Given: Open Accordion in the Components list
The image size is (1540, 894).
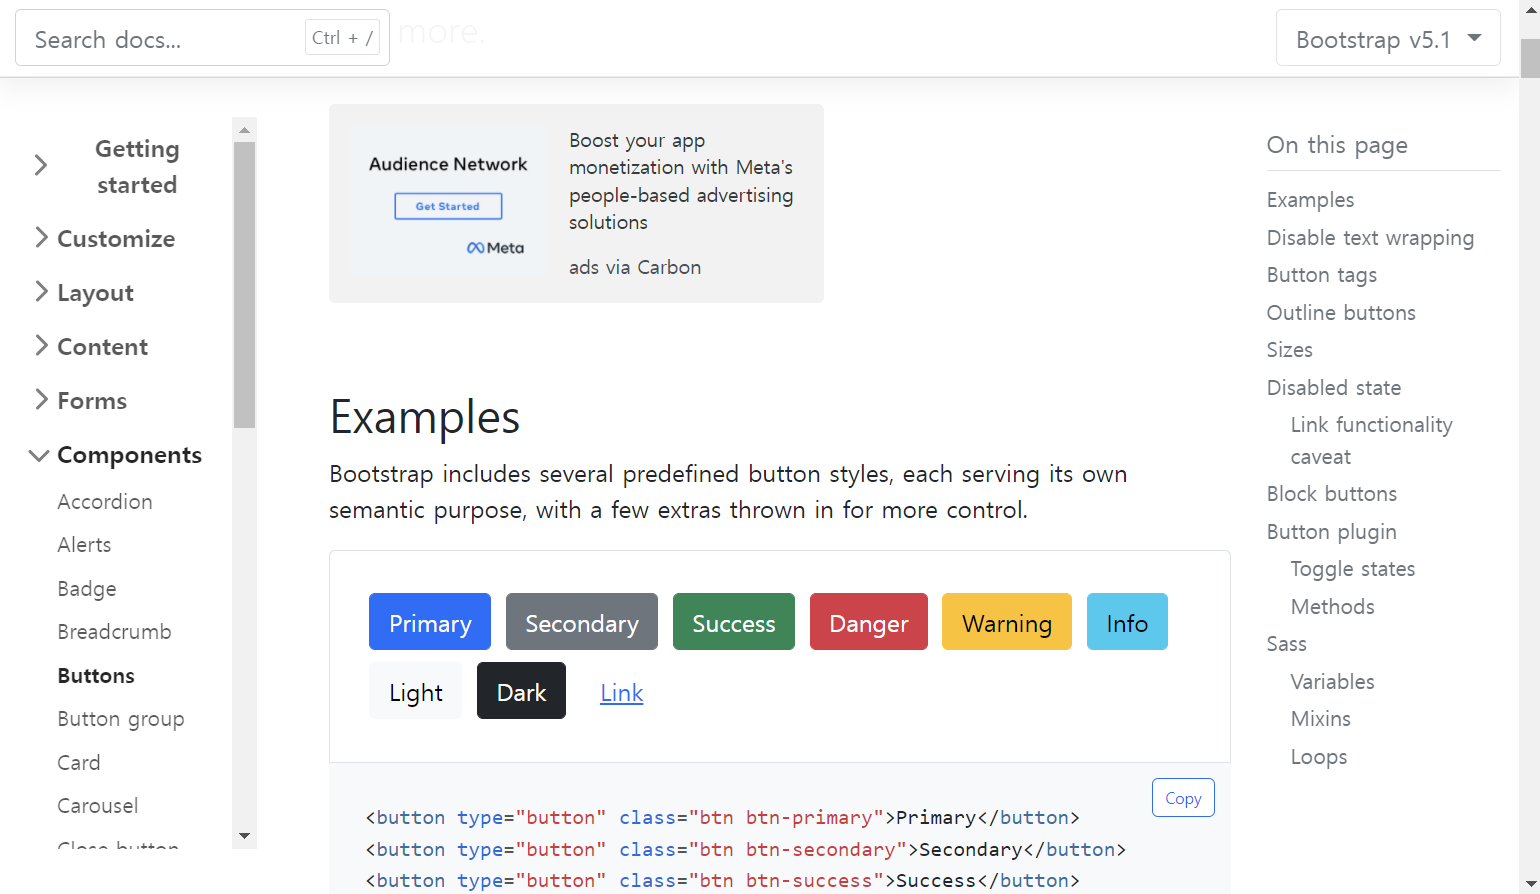Looking at the screenshot, I should (x=105, y=502).
